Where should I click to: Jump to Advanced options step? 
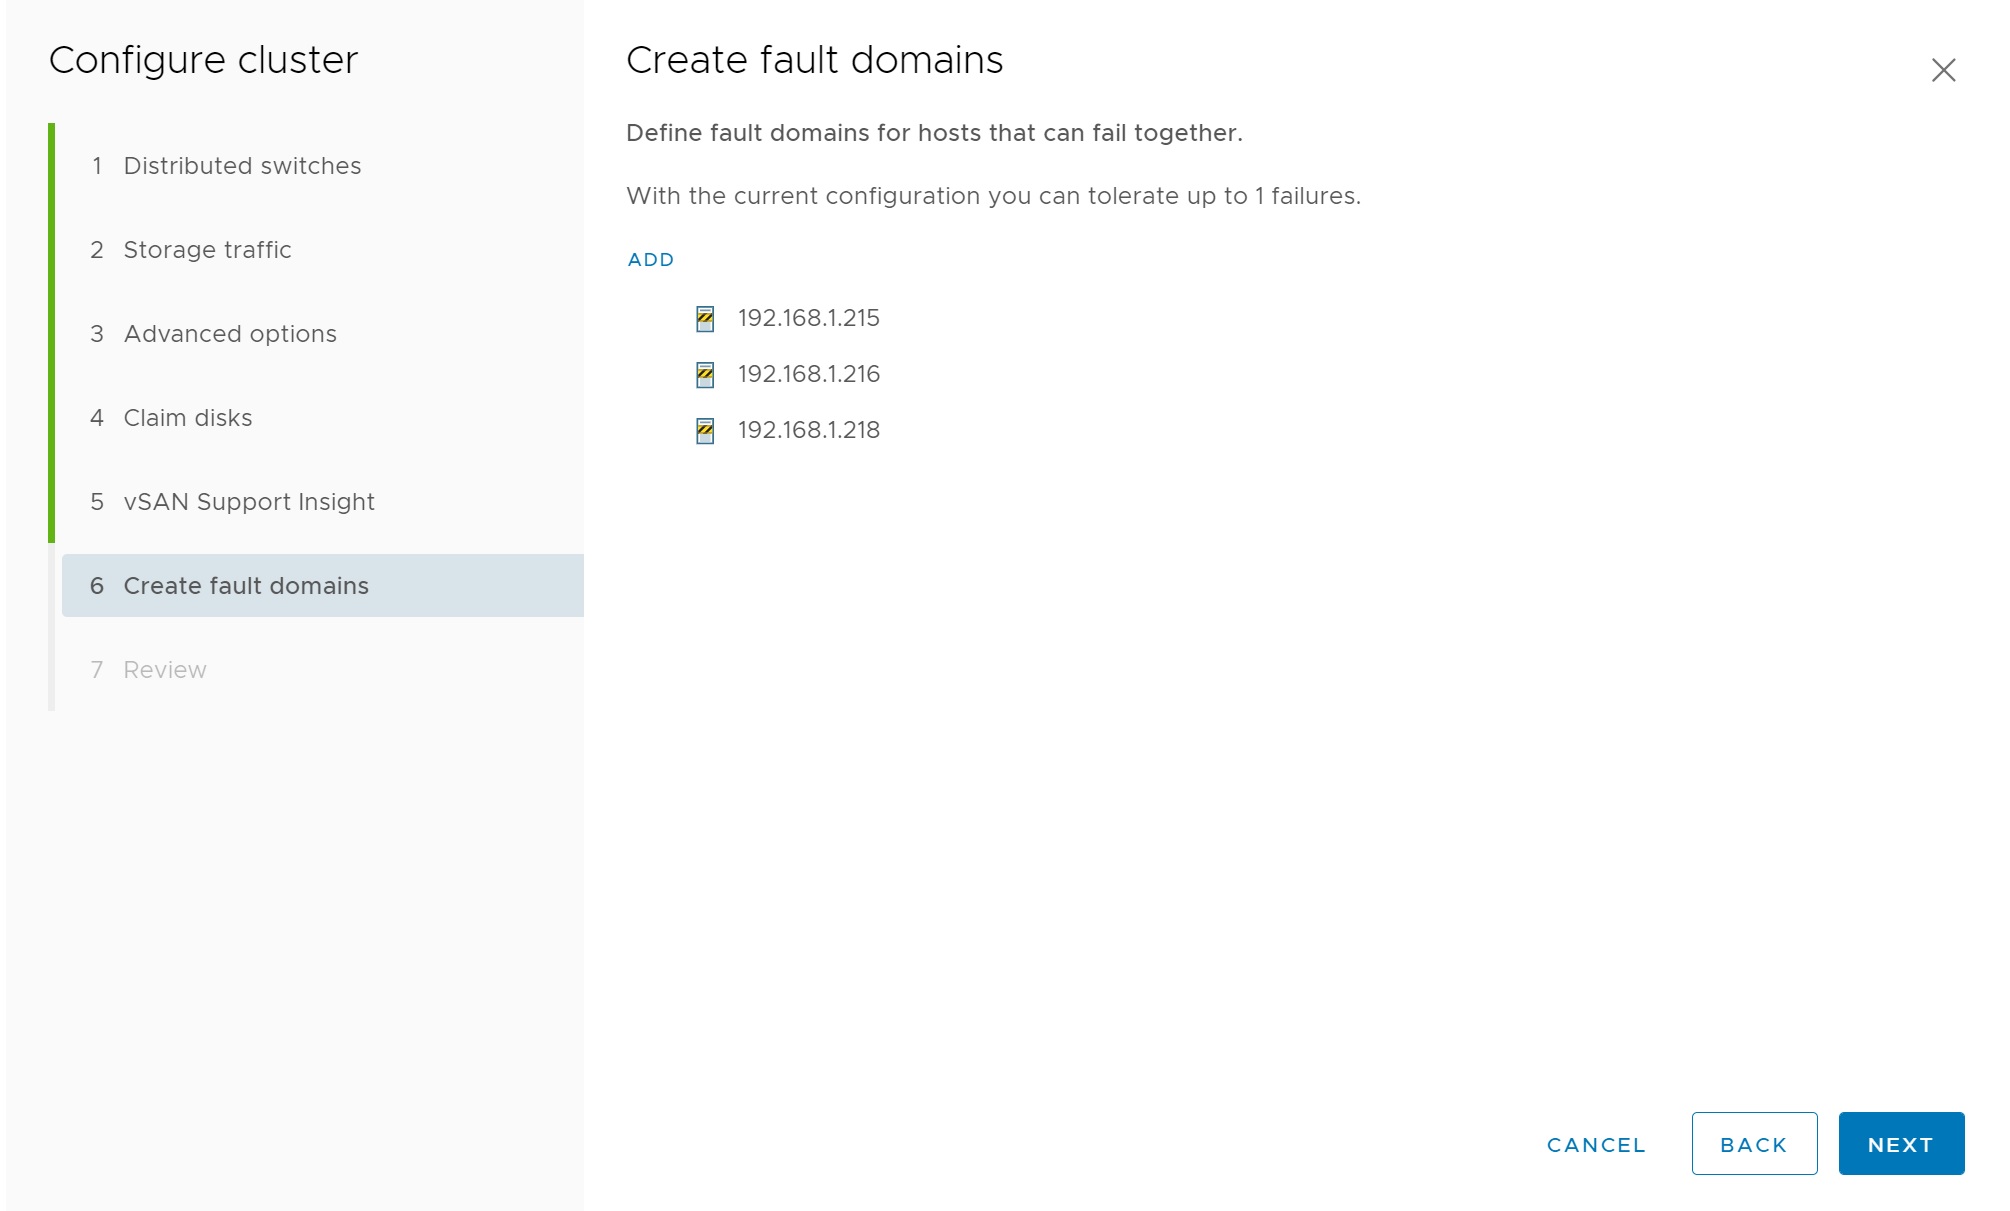coord(229,334)
